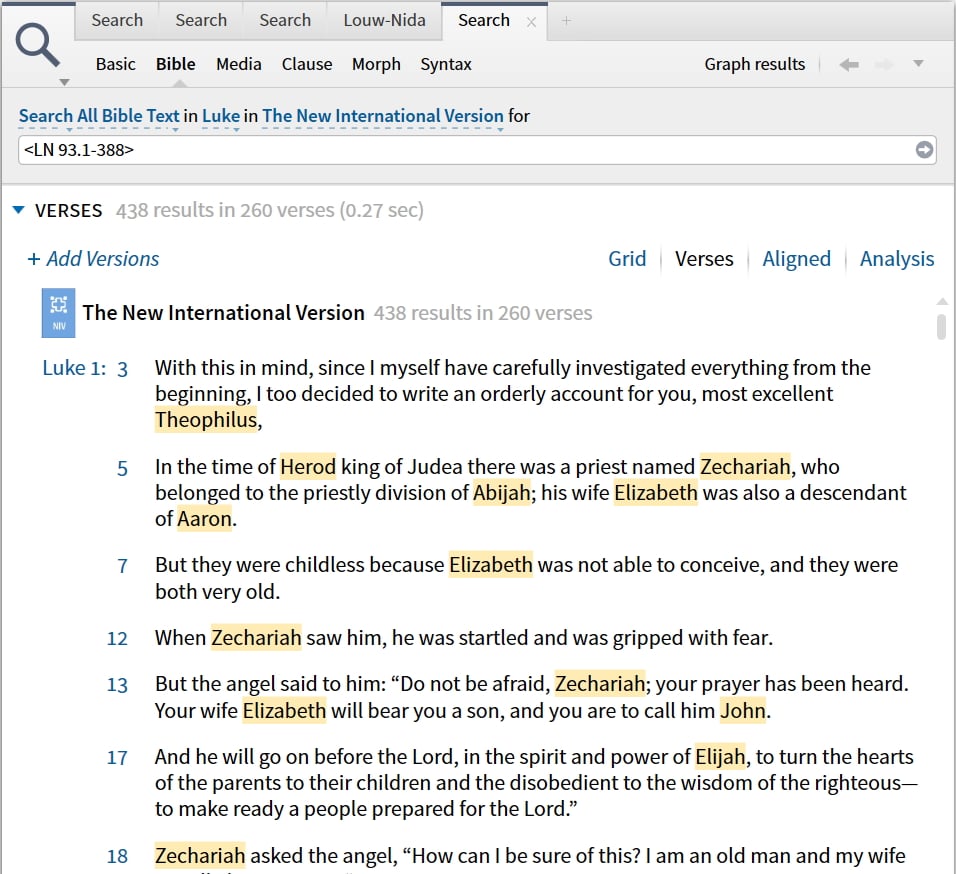Click Graph results
Image resolution: width=956 pixels, height=874 pixels.
click(x=754, y=64)
